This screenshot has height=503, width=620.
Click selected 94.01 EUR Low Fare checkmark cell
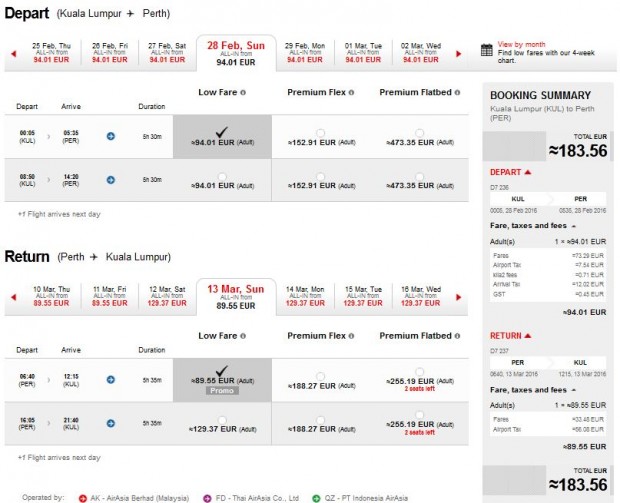click(x=222, y=137)
